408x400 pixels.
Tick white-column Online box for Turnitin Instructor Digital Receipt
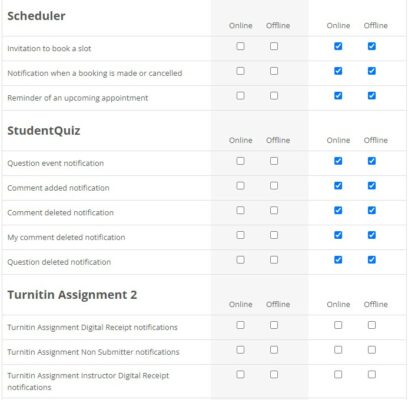pyautogui.click(x=338, y=374)
